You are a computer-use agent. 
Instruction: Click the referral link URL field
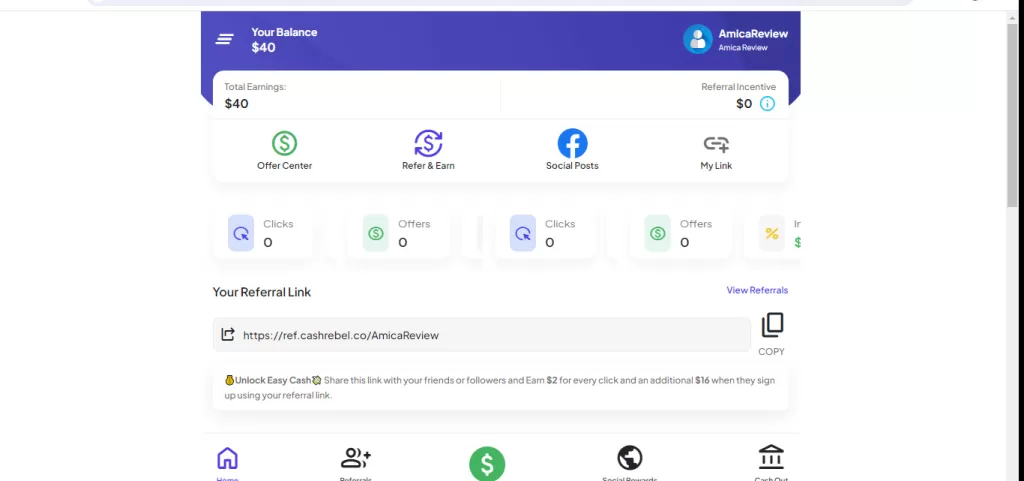490,335
